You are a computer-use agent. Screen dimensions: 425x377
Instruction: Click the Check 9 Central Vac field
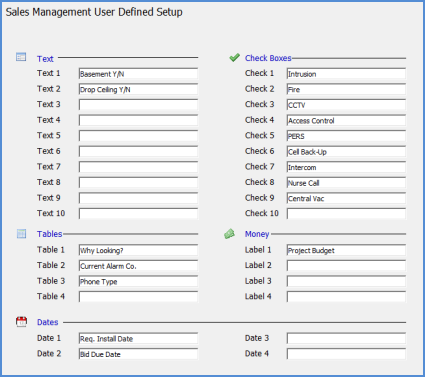click(346, 198)
